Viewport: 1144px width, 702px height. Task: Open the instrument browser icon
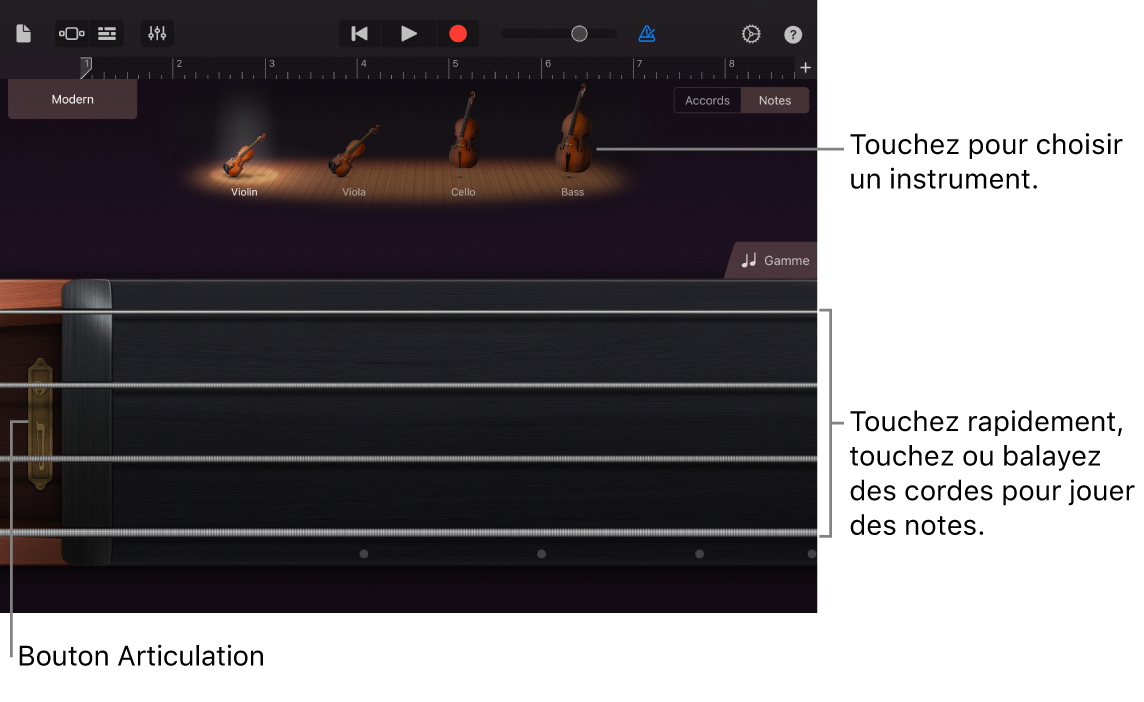[x=71, y=33]
